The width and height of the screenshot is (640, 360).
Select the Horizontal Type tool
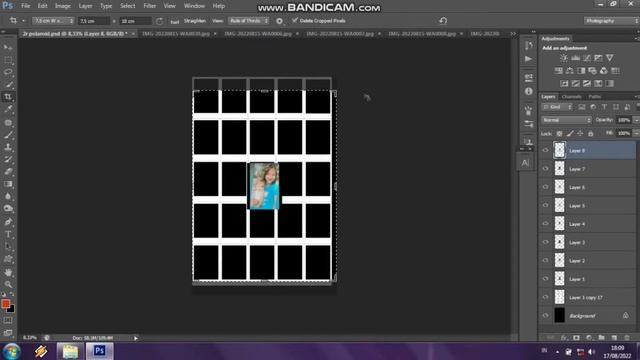point(8,234)
